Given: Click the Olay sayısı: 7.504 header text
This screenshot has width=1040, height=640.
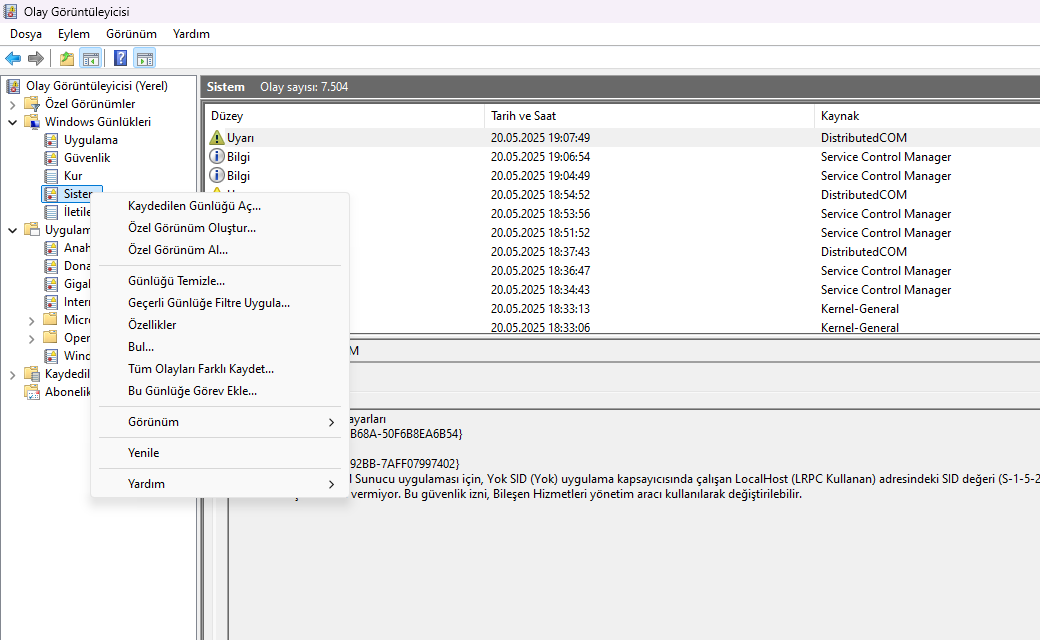Looking at the screenshot, I should pos(304,87).
